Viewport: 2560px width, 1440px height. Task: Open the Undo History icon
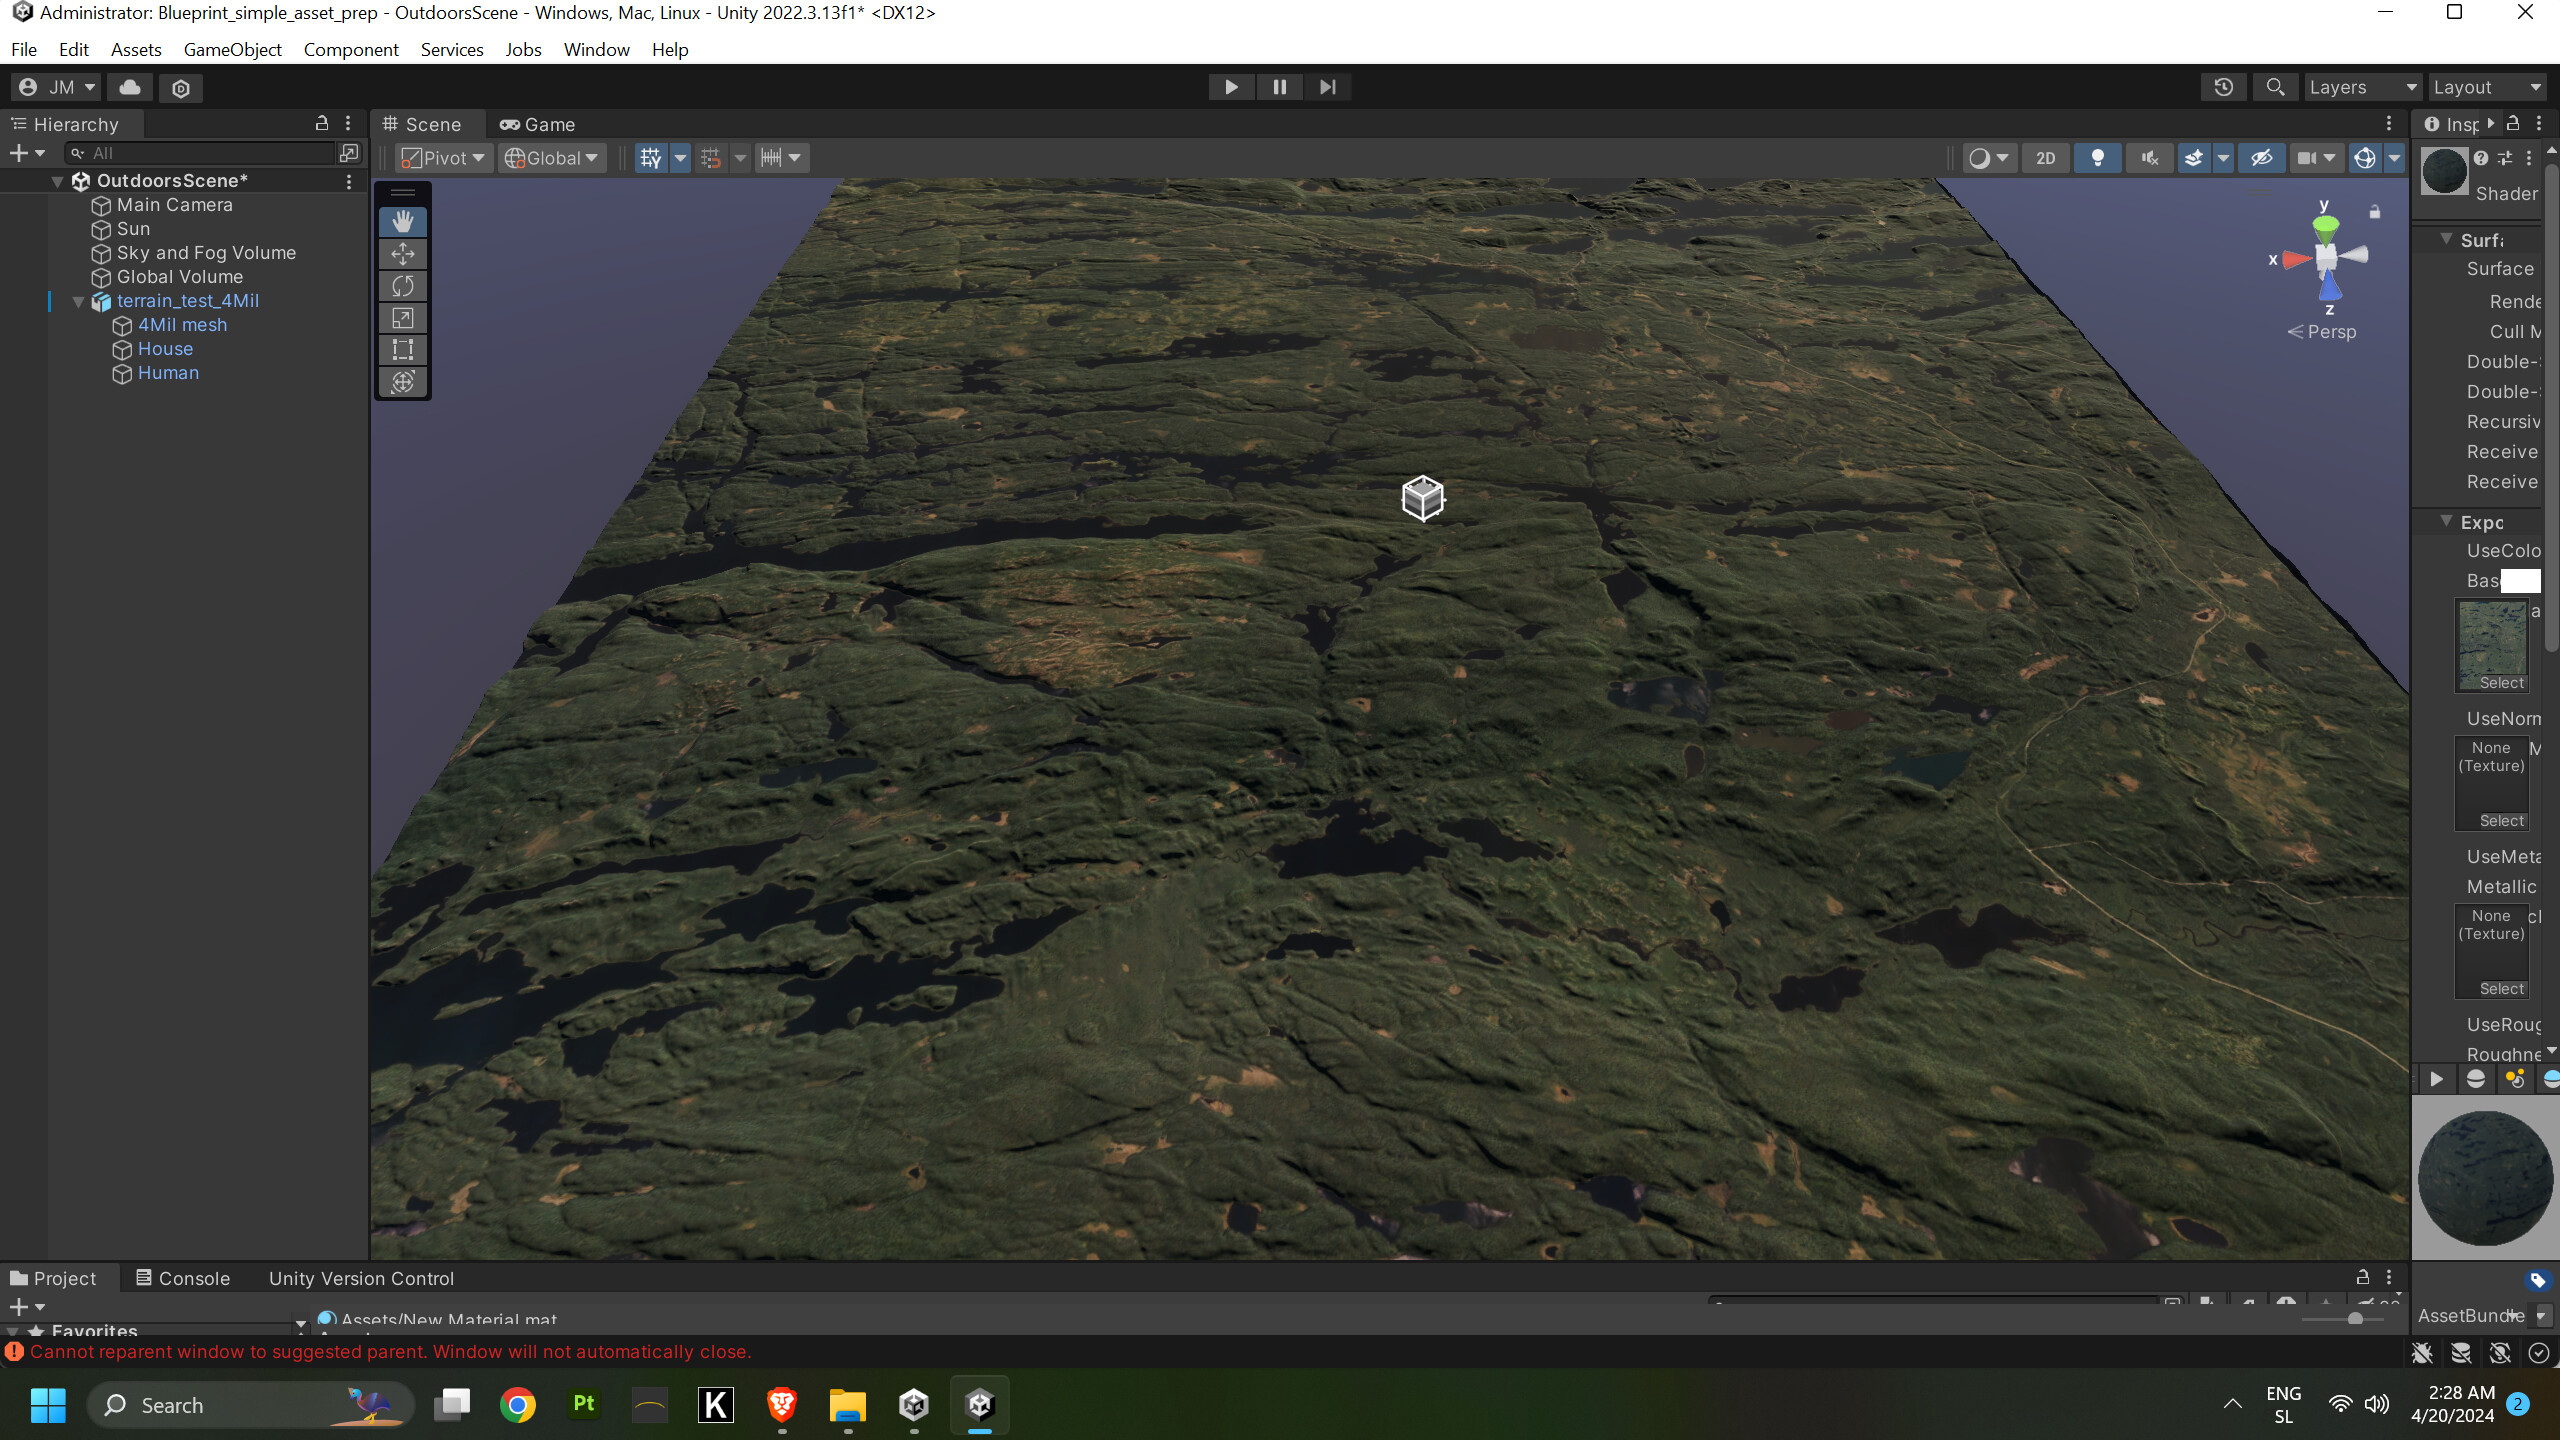click(2223, 87)
